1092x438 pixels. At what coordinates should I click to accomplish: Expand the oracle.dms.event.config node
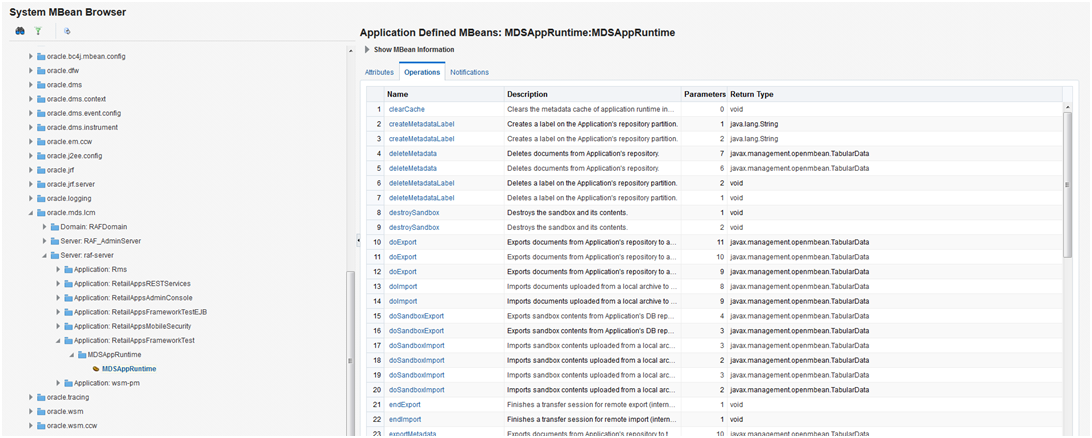tap(31, 113)
